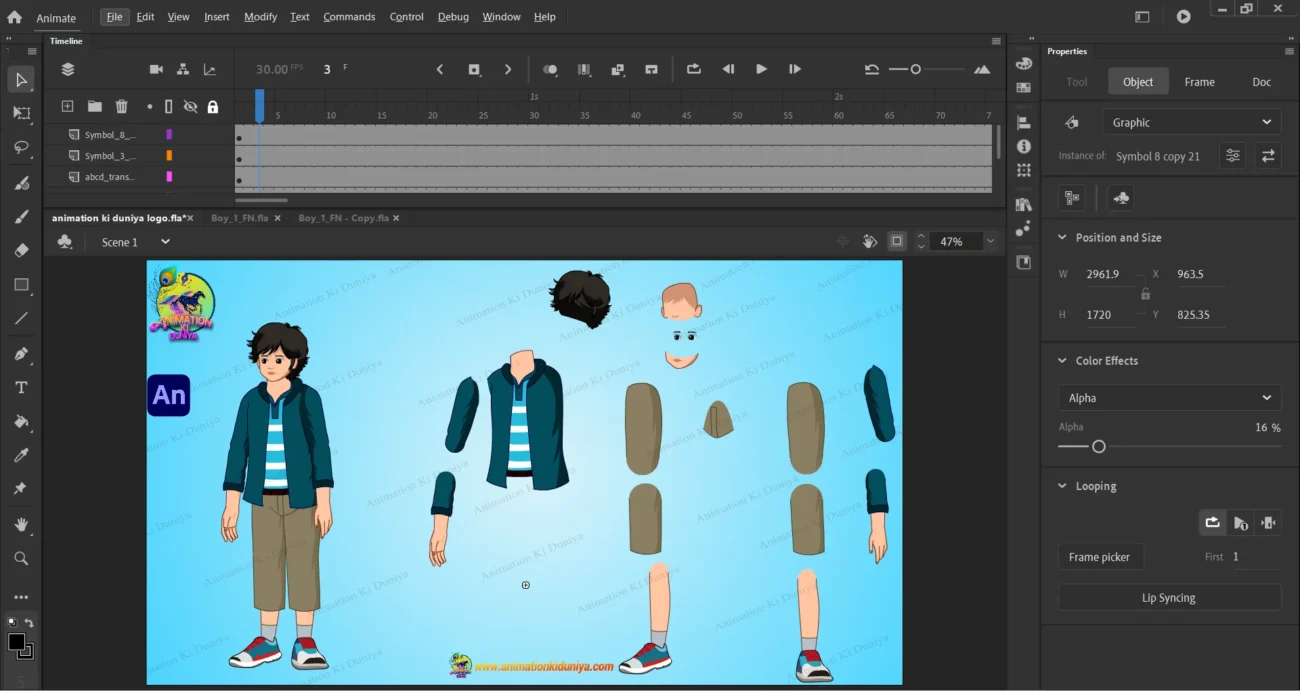The height and width of the screenshot is (691, 1300).
Task: Toggle lock all layers icon
Action: [212, 107]
